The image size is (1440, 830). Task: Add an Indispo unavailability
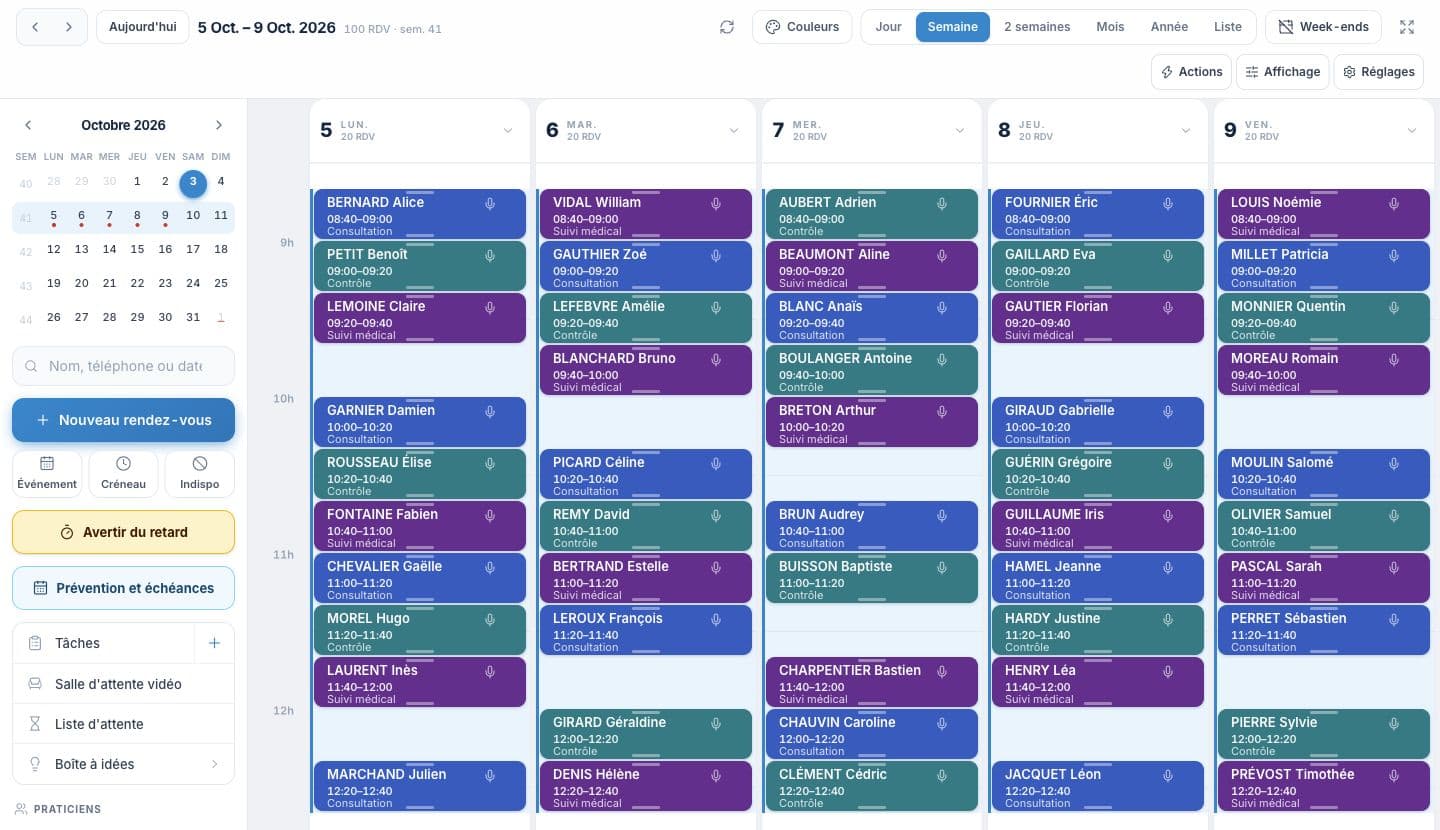199,474
